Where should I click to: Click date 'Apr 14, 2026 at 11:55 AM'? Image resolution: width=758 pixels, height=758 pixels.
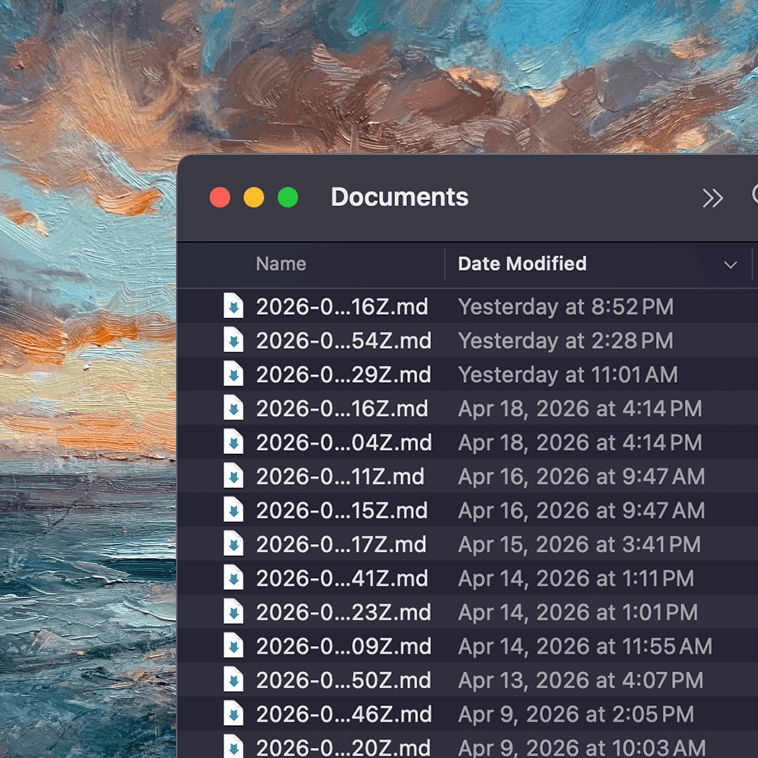click(x=585, y=646)
